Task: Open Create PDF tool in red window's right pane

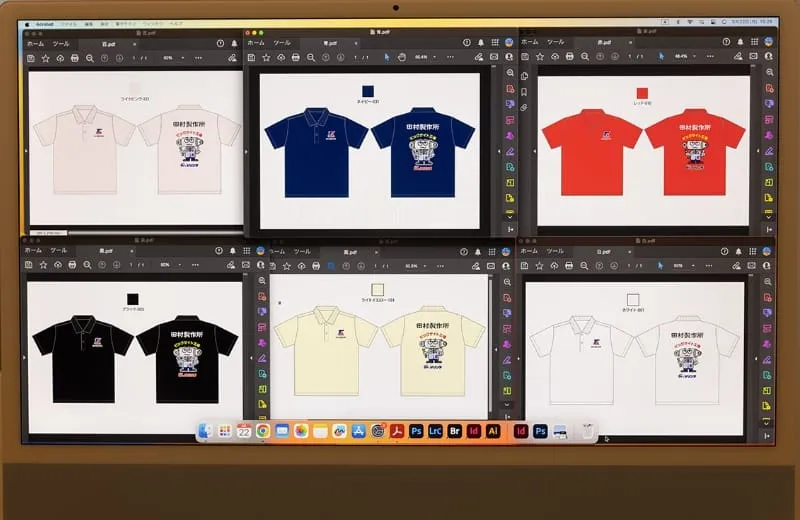Action: tap(769, 88)
